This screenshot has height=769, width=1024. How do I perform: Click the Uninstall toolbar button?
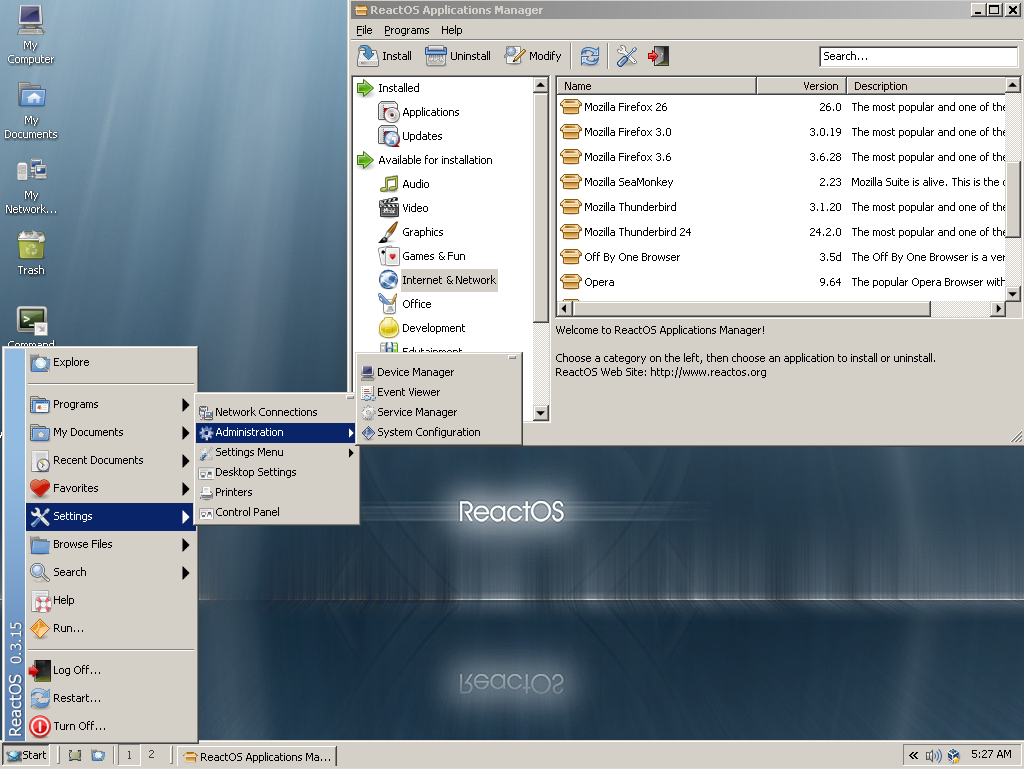coord(458,56)
